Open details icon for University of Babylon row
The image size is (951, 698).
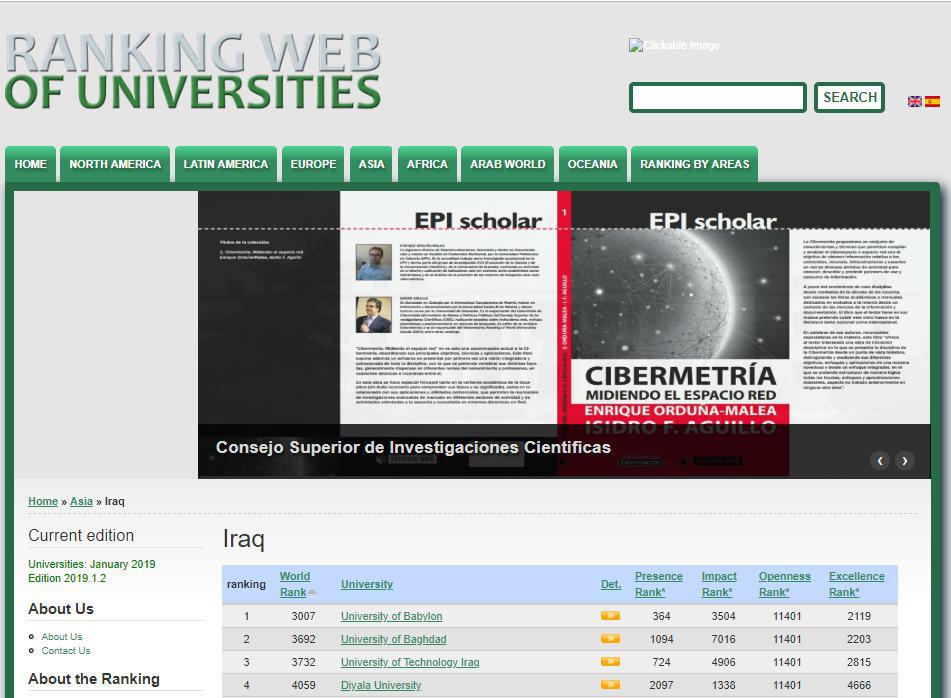click(610, 616)
